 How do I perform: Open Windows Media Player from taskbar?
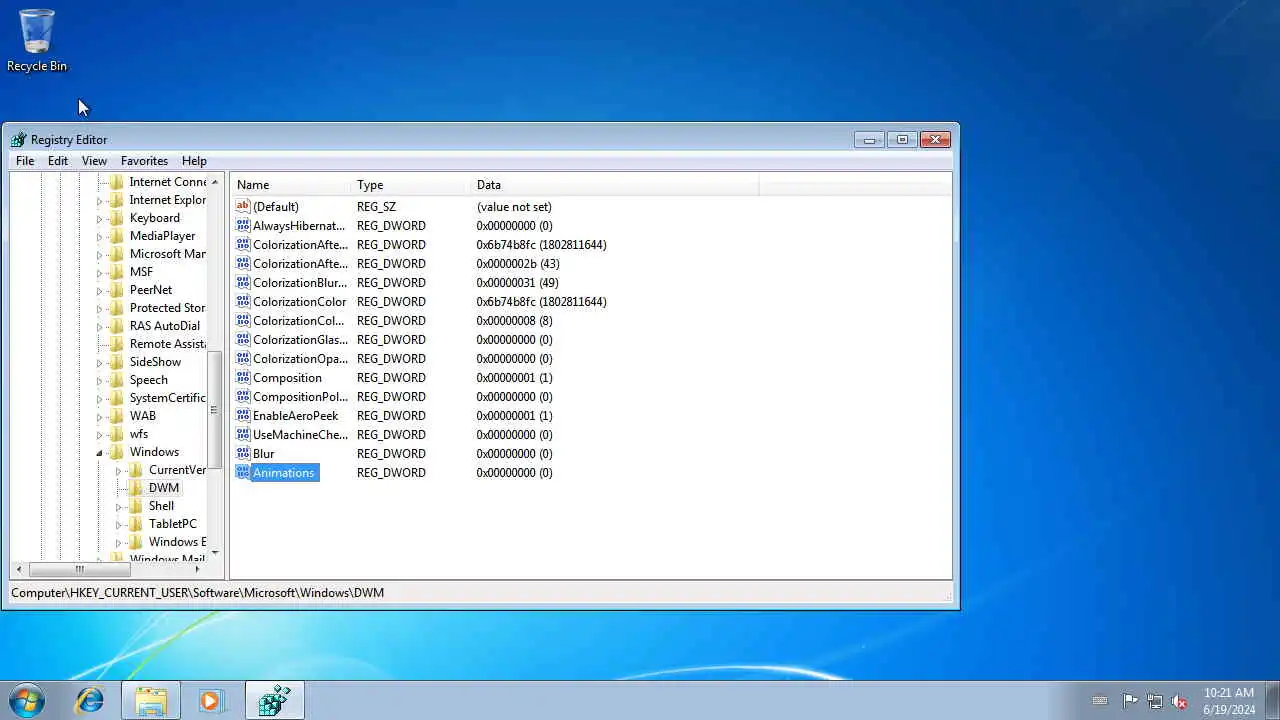pyautogui.click(x=211, y=701)
